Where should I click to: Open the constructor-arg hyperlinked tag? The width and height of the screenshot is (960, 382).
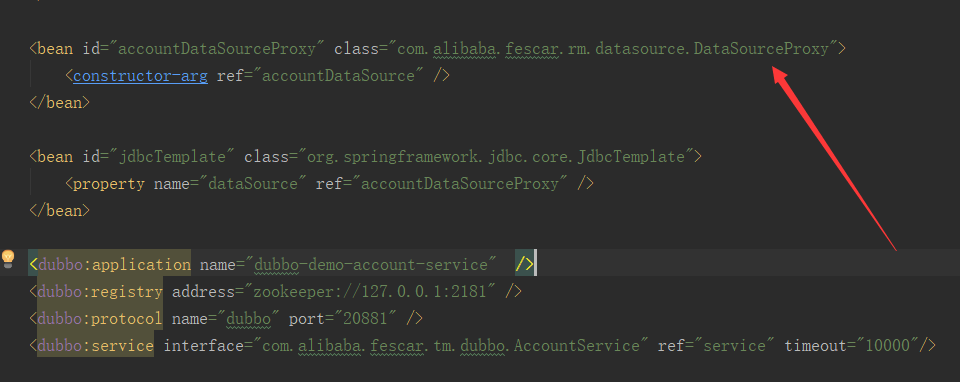(140, 76)
